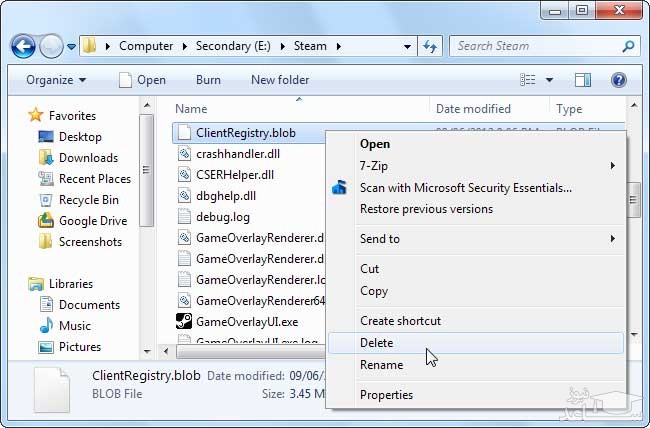Screen dimensions: 650x428
Task: Select Music library
Action: coord(65,326)
